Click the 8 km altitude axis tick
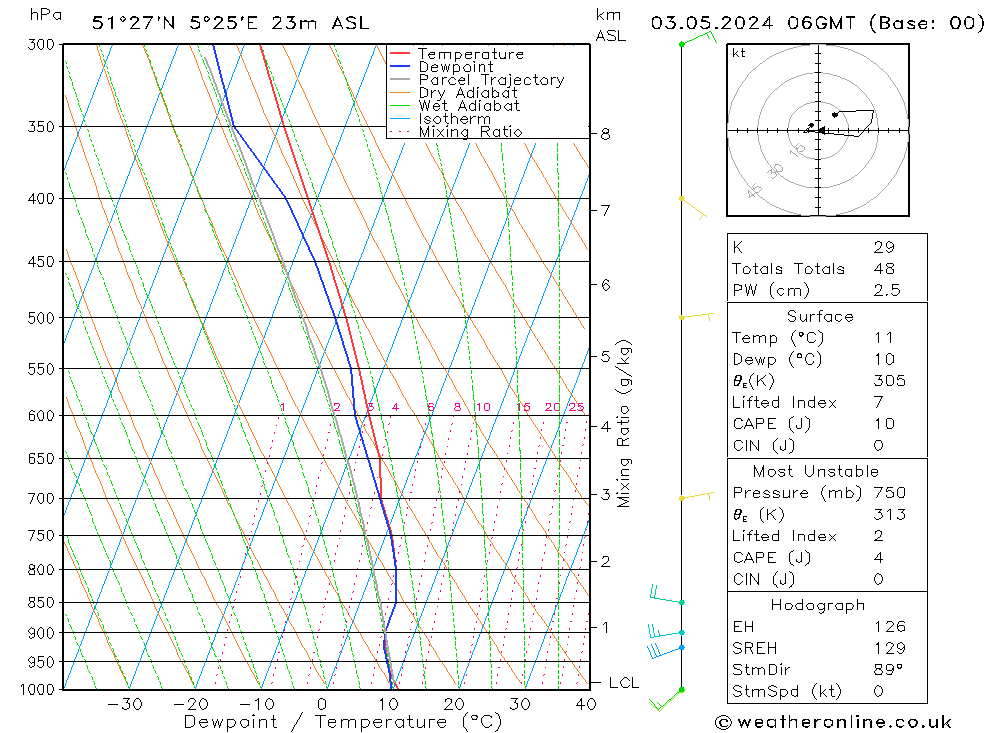This screenshot has height=733, width=1000. click(x=605, y=135)
